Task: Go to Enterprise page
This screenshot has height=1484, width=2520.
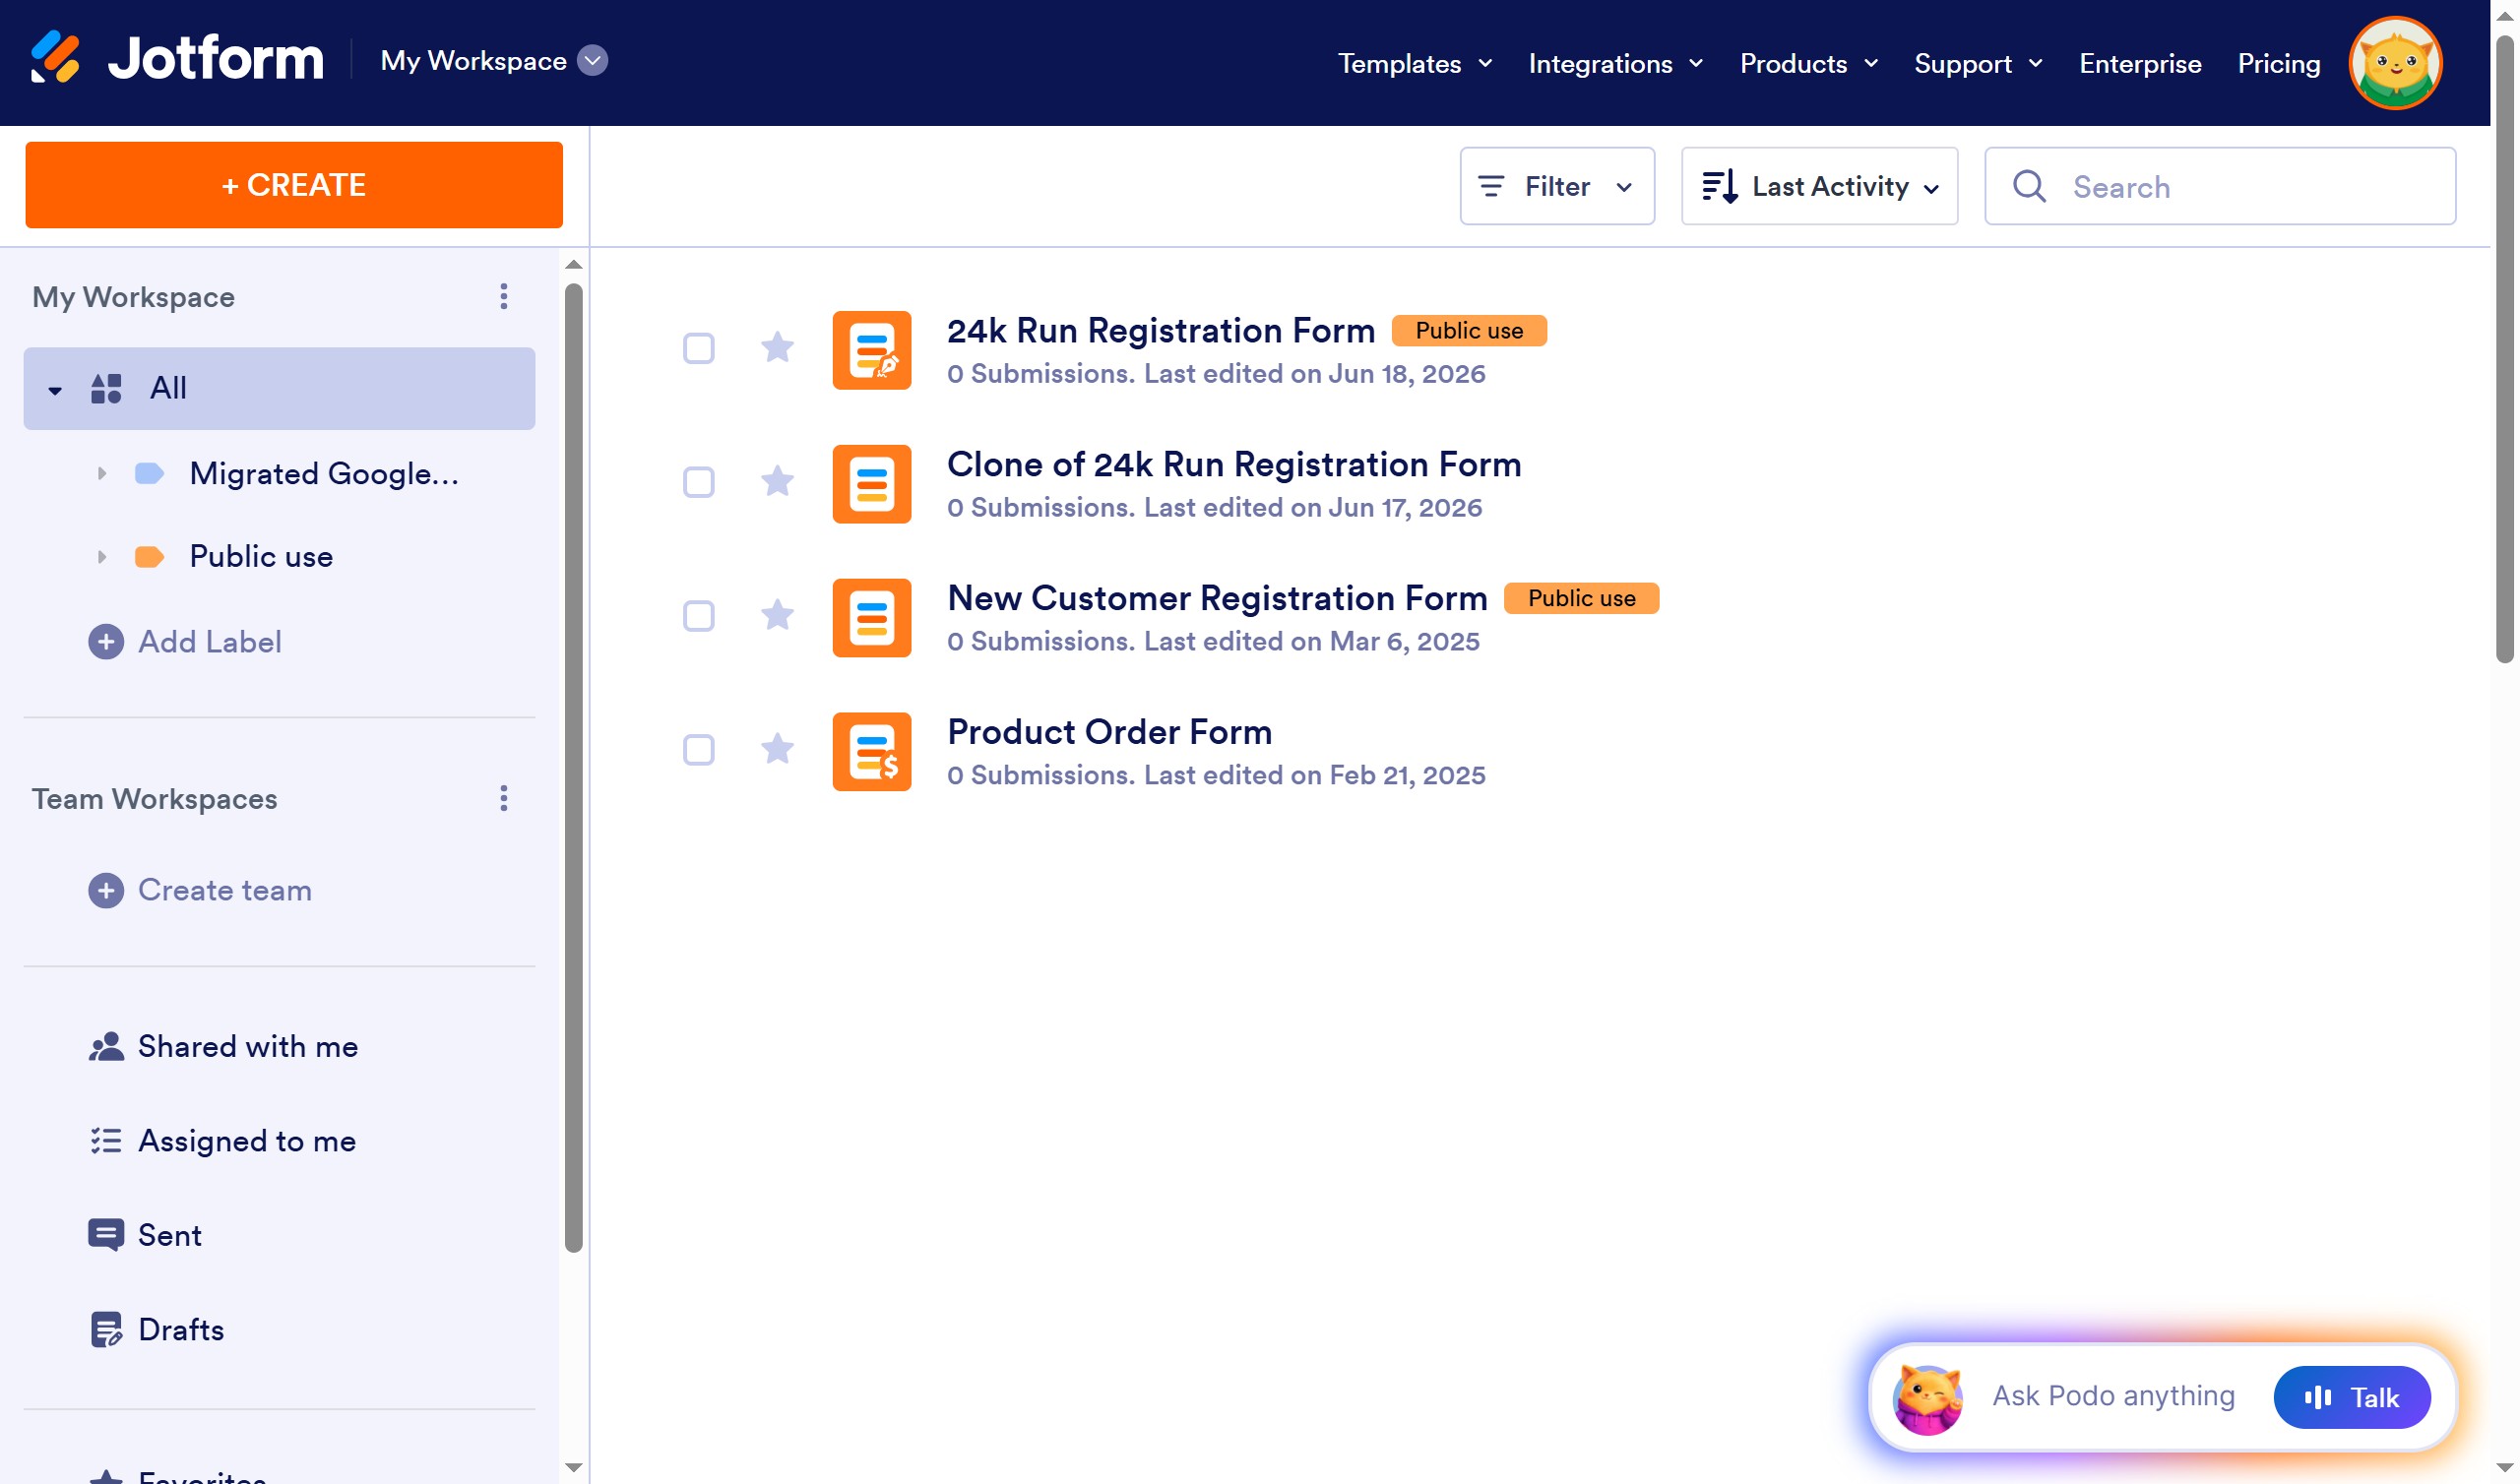Action: click(2140, 64)
